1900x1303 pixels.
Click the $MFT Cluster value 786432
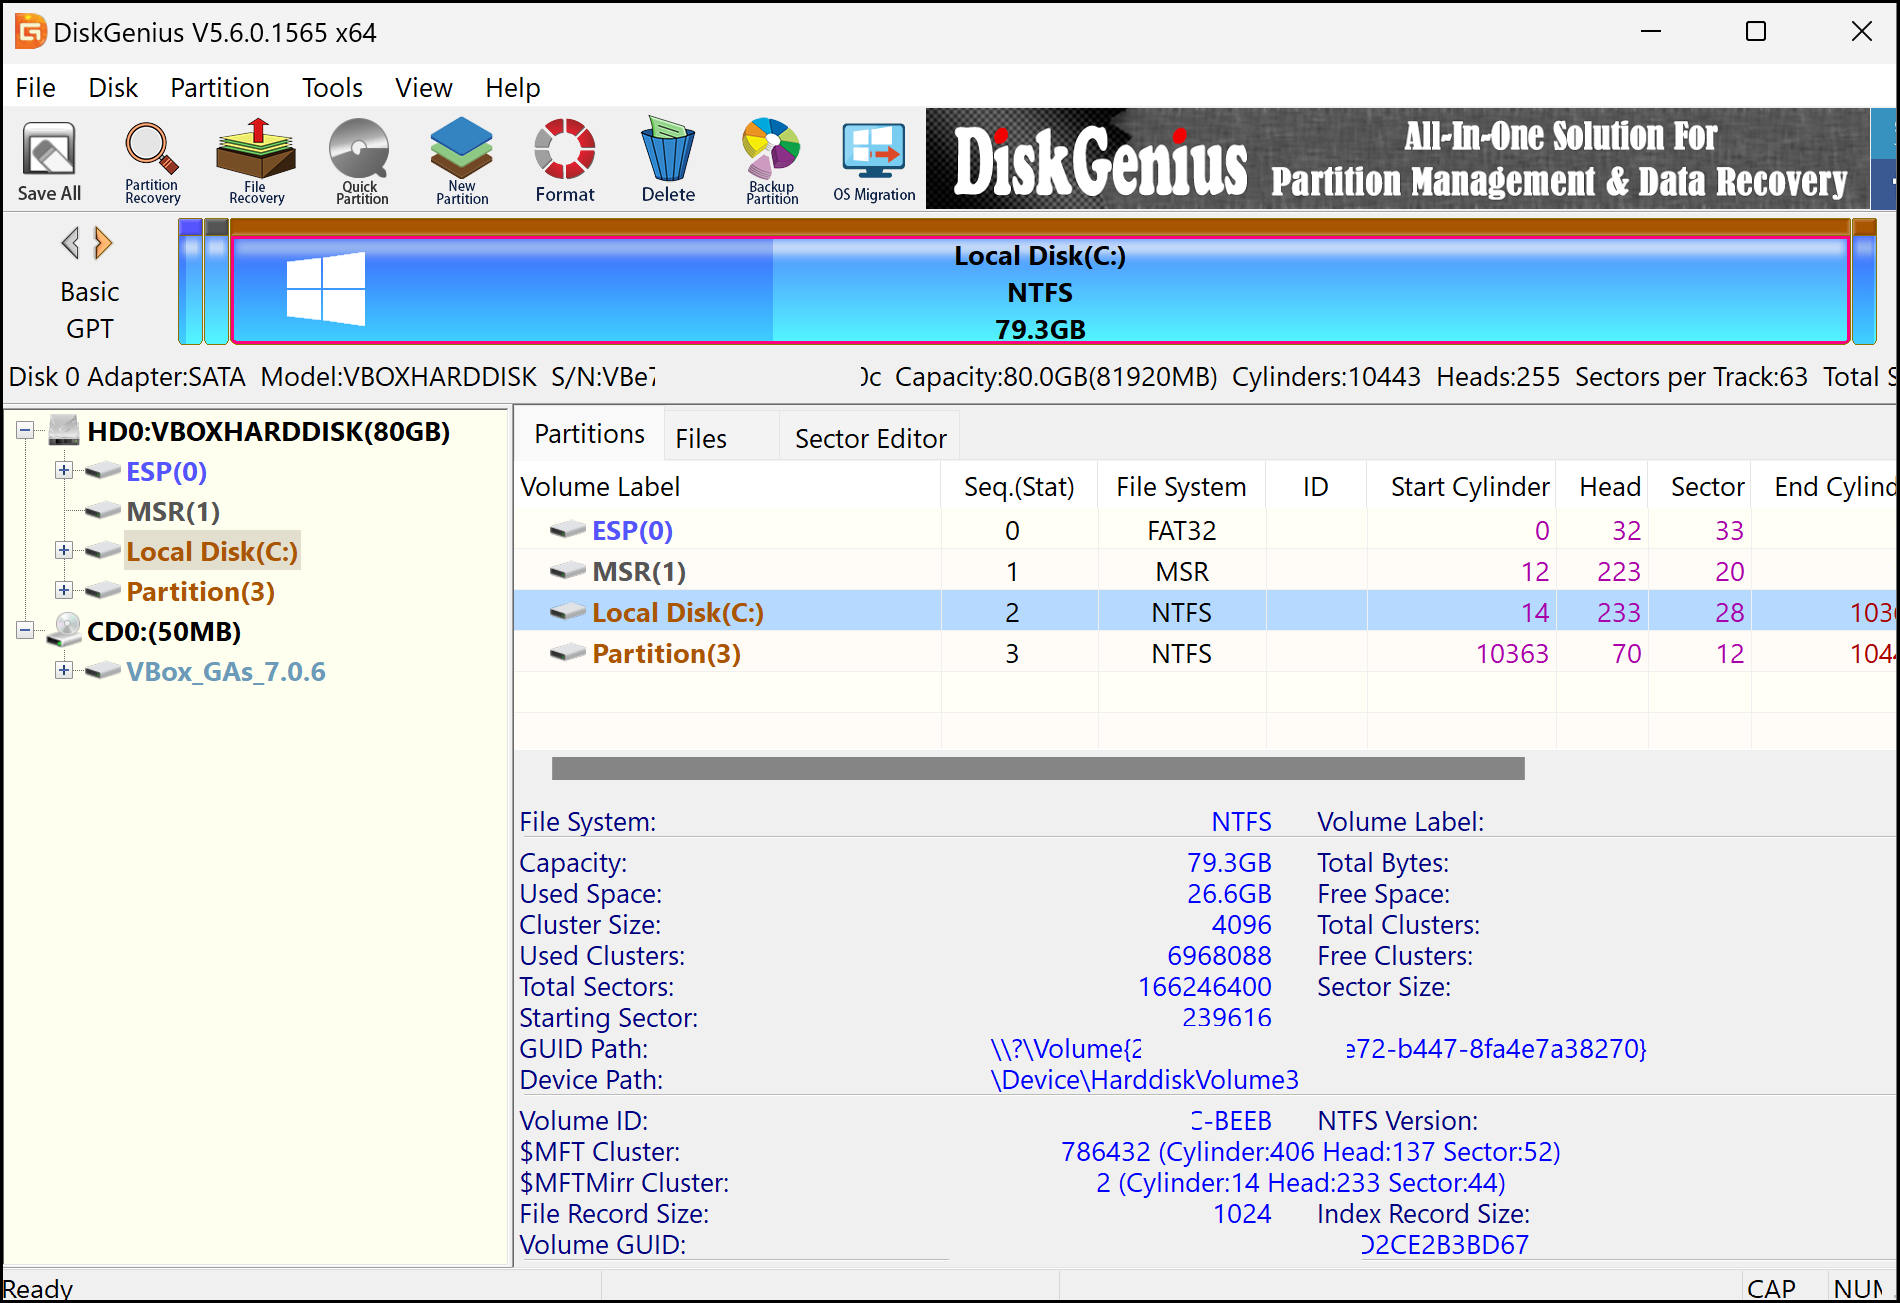(1310, 1152)
